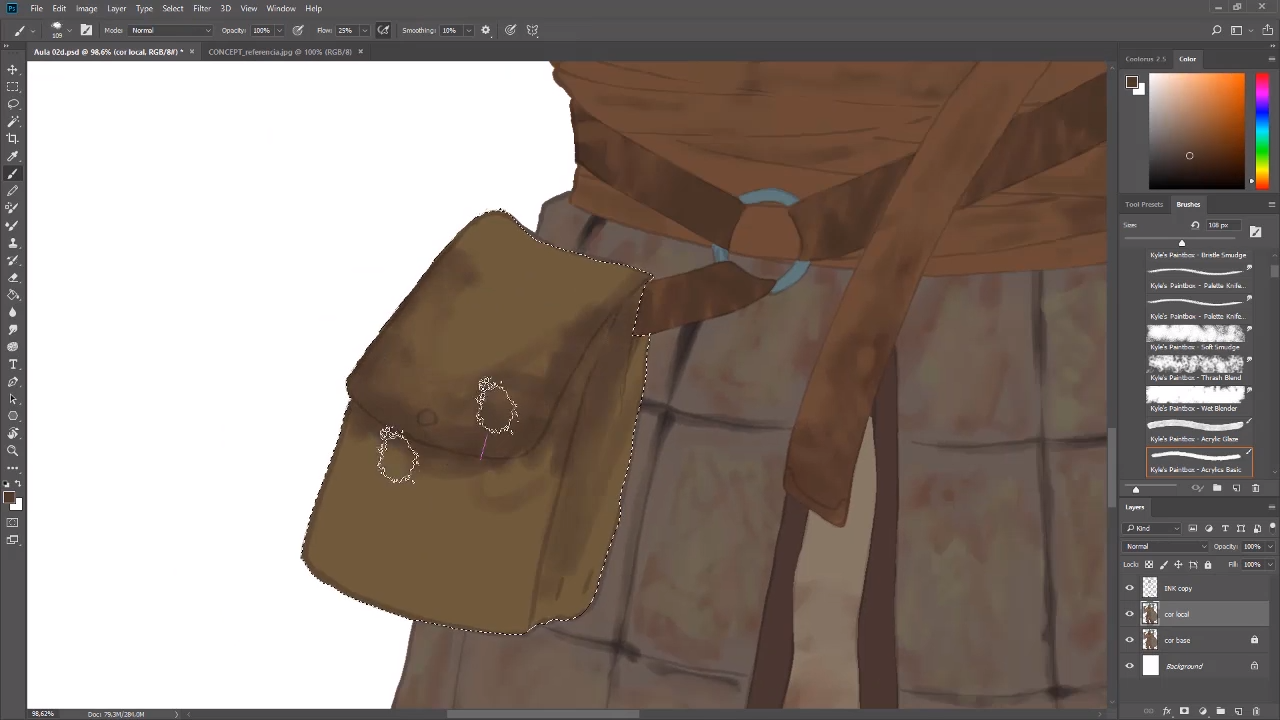Toggle airbrush build-up effects

(383, 30)
